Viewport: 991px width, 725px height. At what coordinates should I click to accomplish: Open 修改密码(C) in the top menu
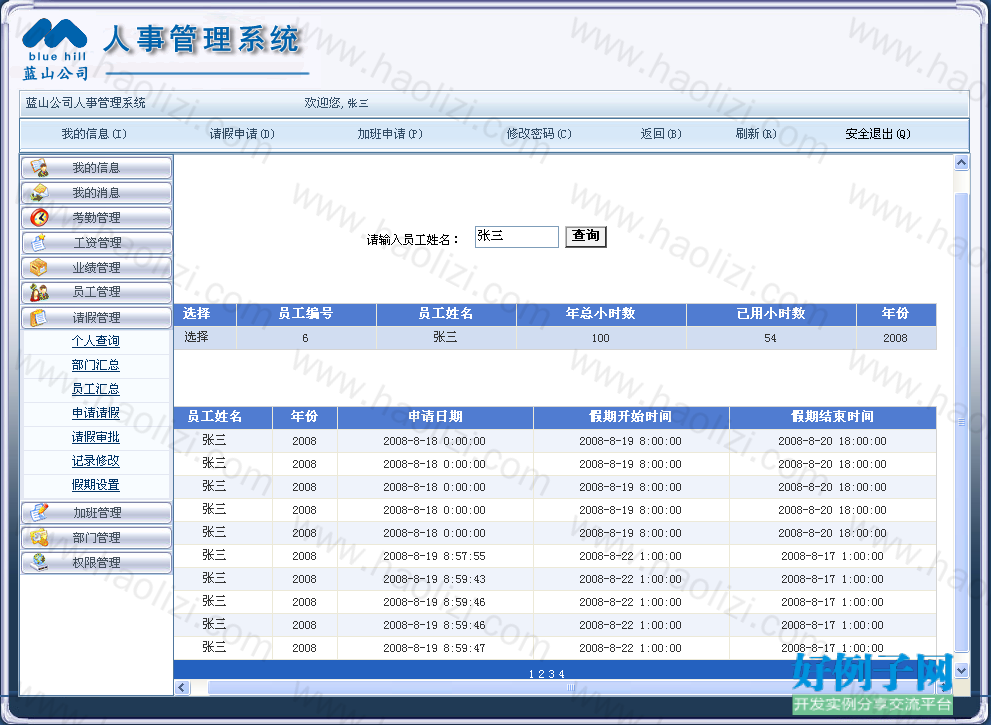click(x=539, y=134)
